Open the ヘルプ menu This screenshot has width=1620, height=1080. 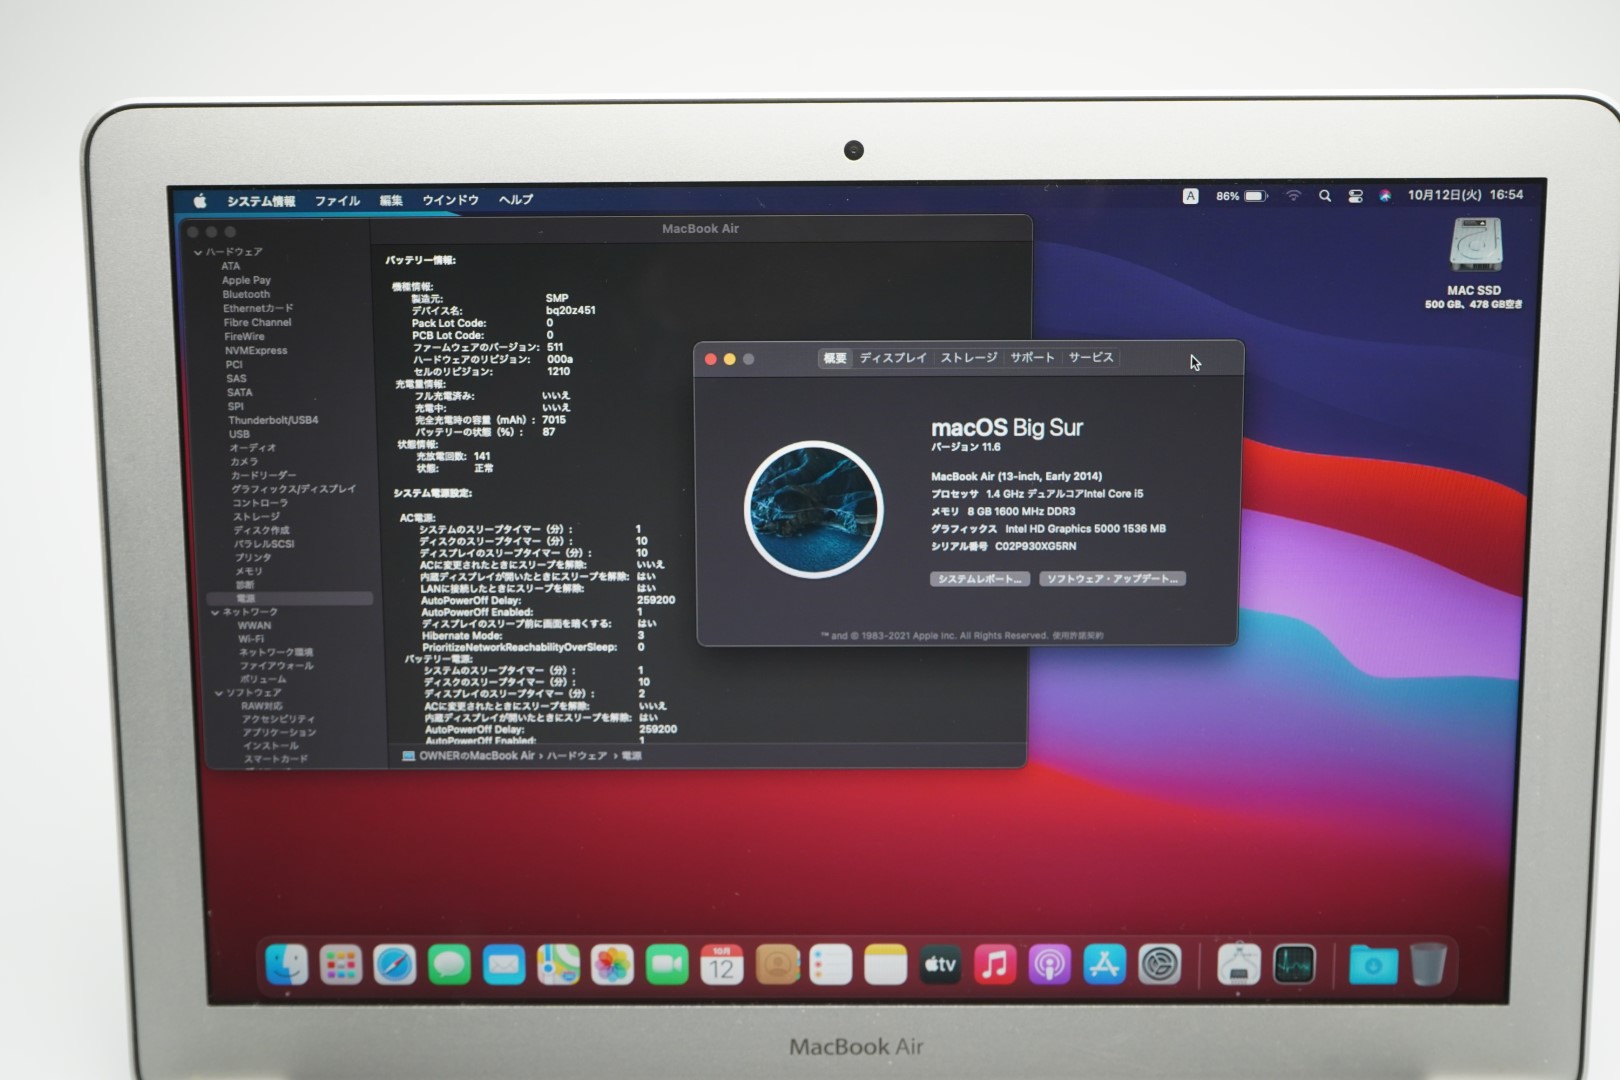(516, 200)
